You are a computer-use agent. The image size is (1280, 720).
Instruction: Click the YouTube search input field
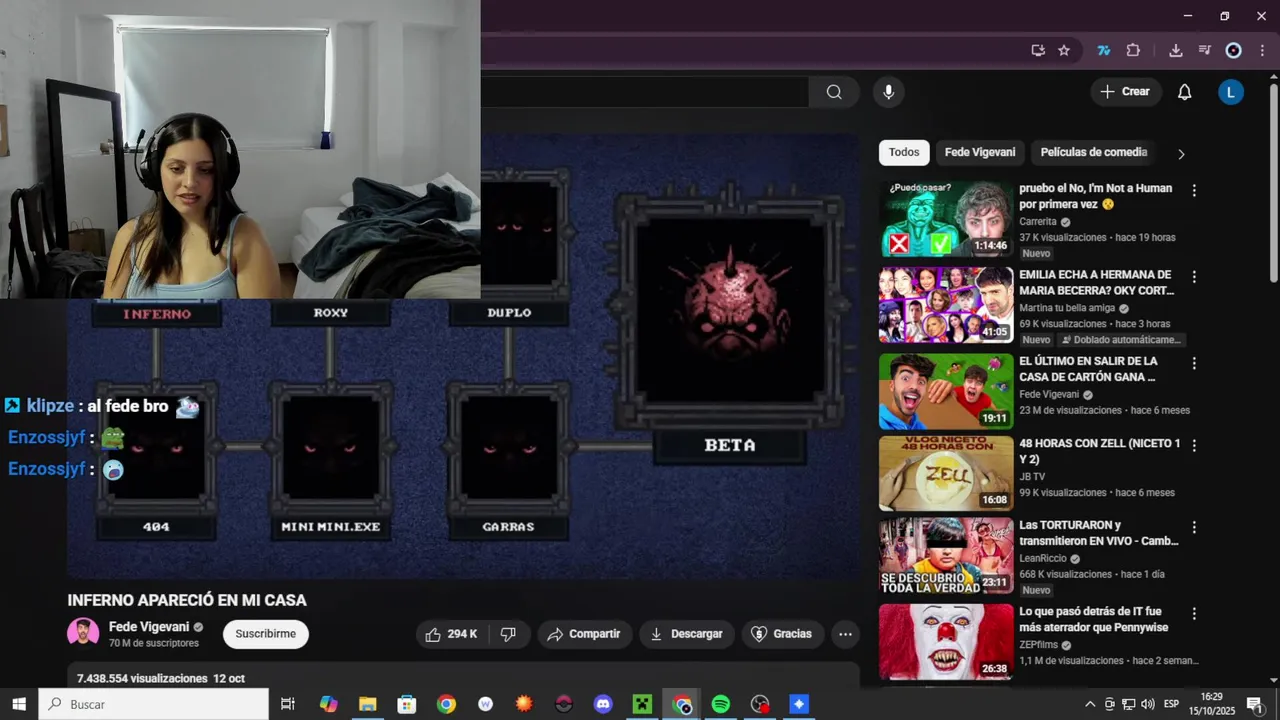click(645, 92)
